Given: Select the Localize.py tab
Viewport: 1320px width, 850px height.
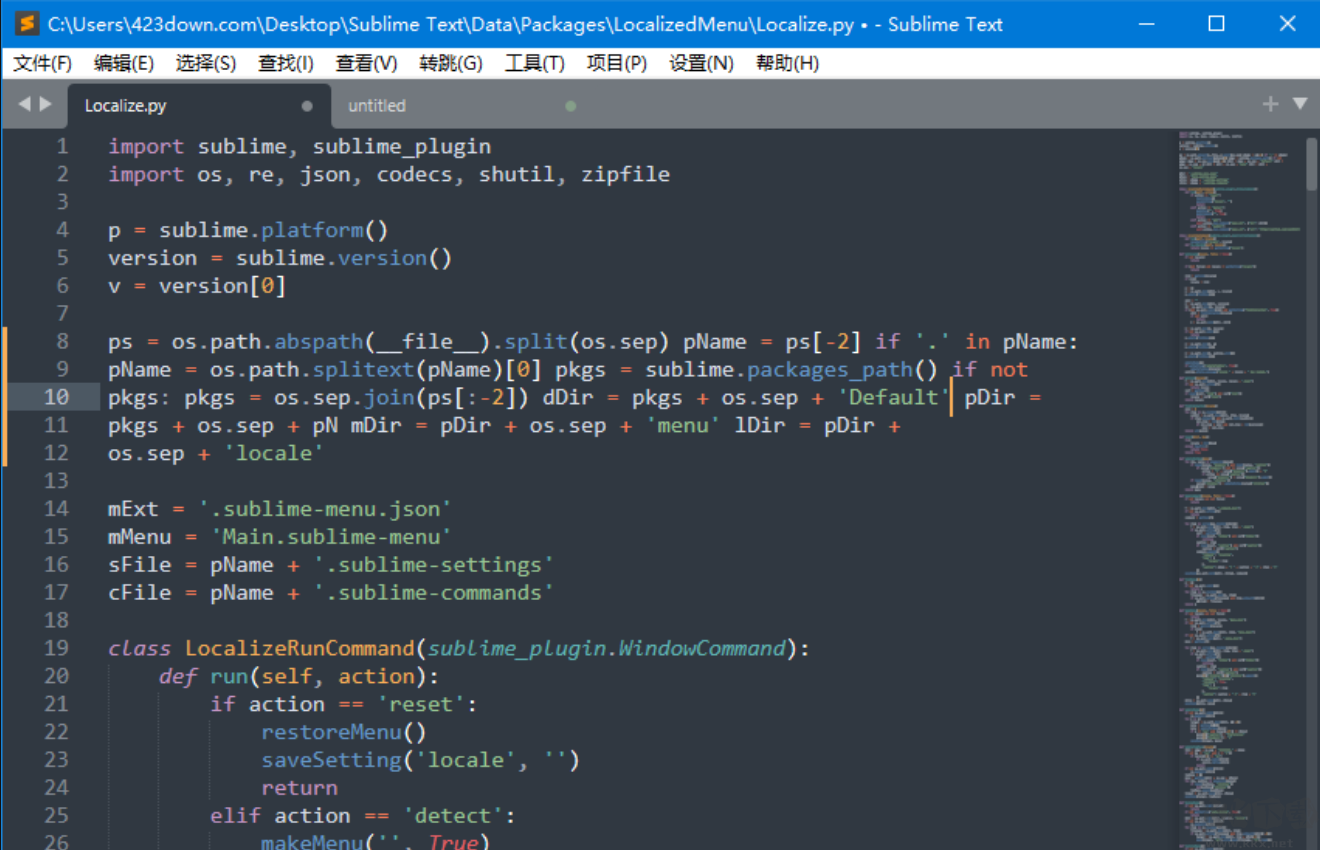Looking at the screenshot, I should pyautogui.click(x=126, y=106).
